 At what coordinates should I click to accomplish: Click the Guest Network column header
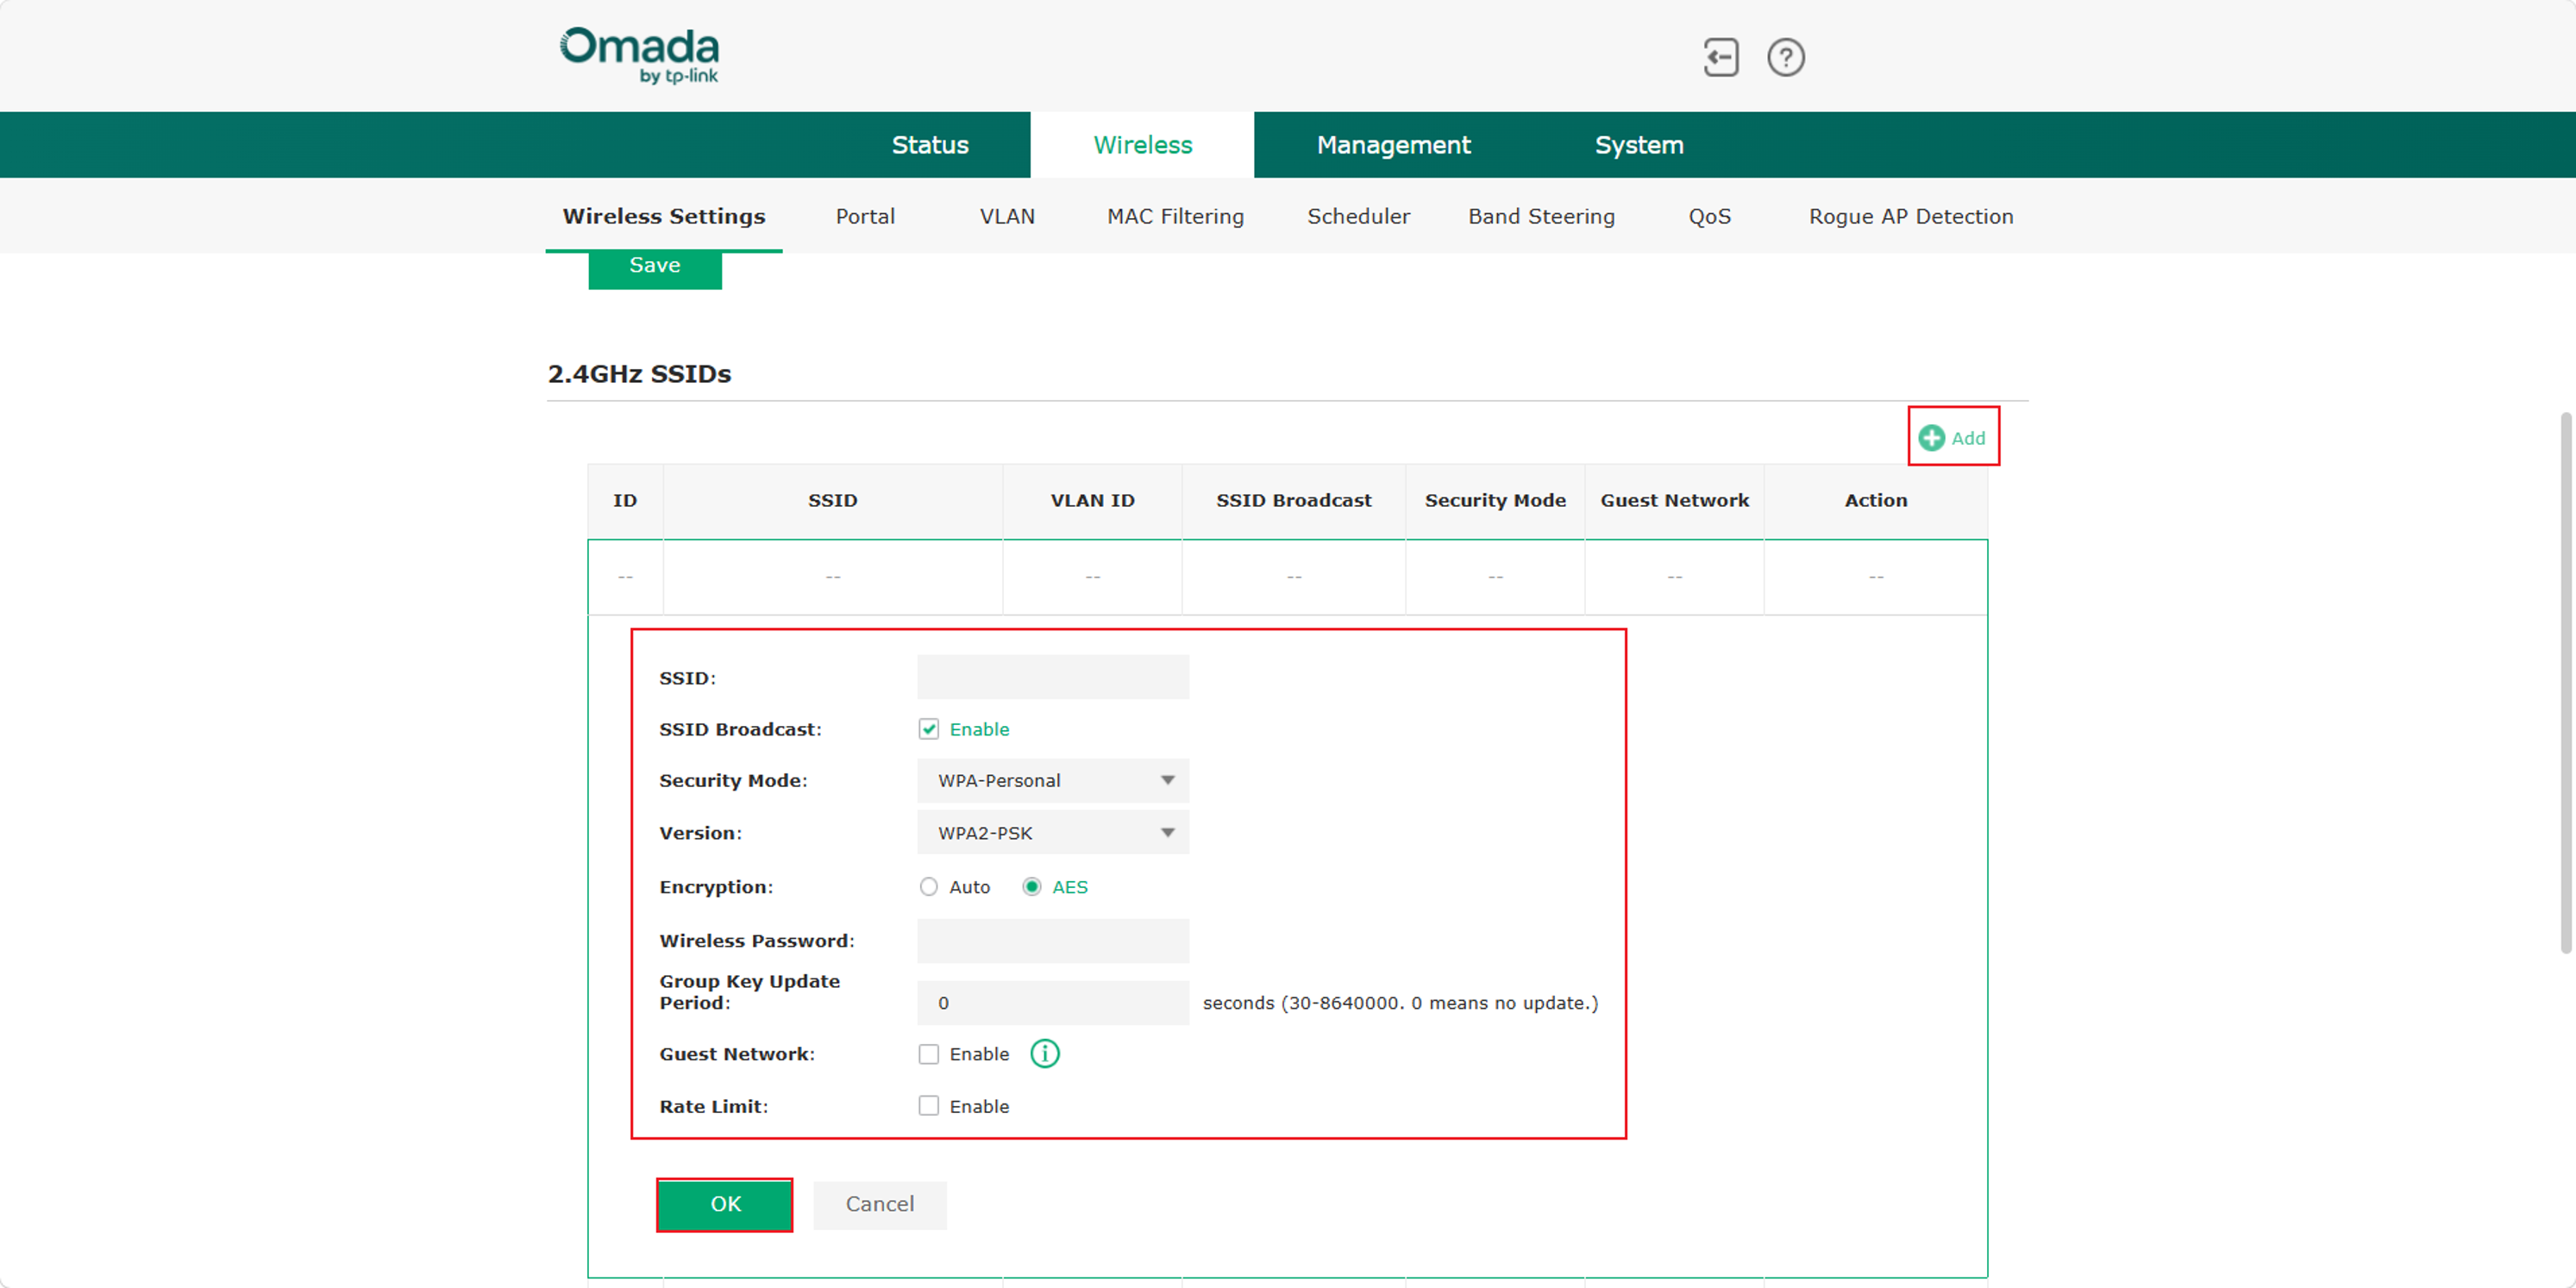click(x=1674, y=500)
